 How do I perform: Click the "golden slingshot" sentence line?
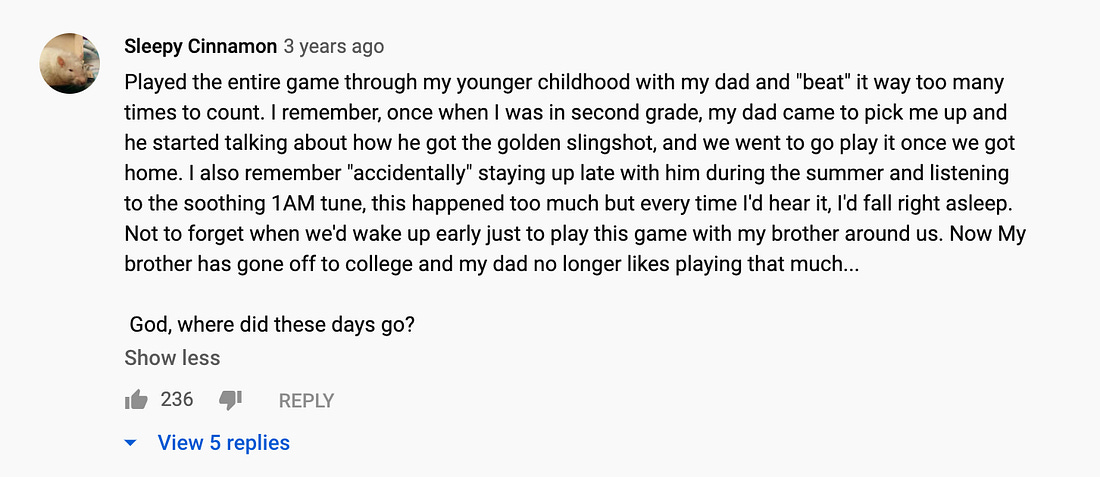coord(570,144)
